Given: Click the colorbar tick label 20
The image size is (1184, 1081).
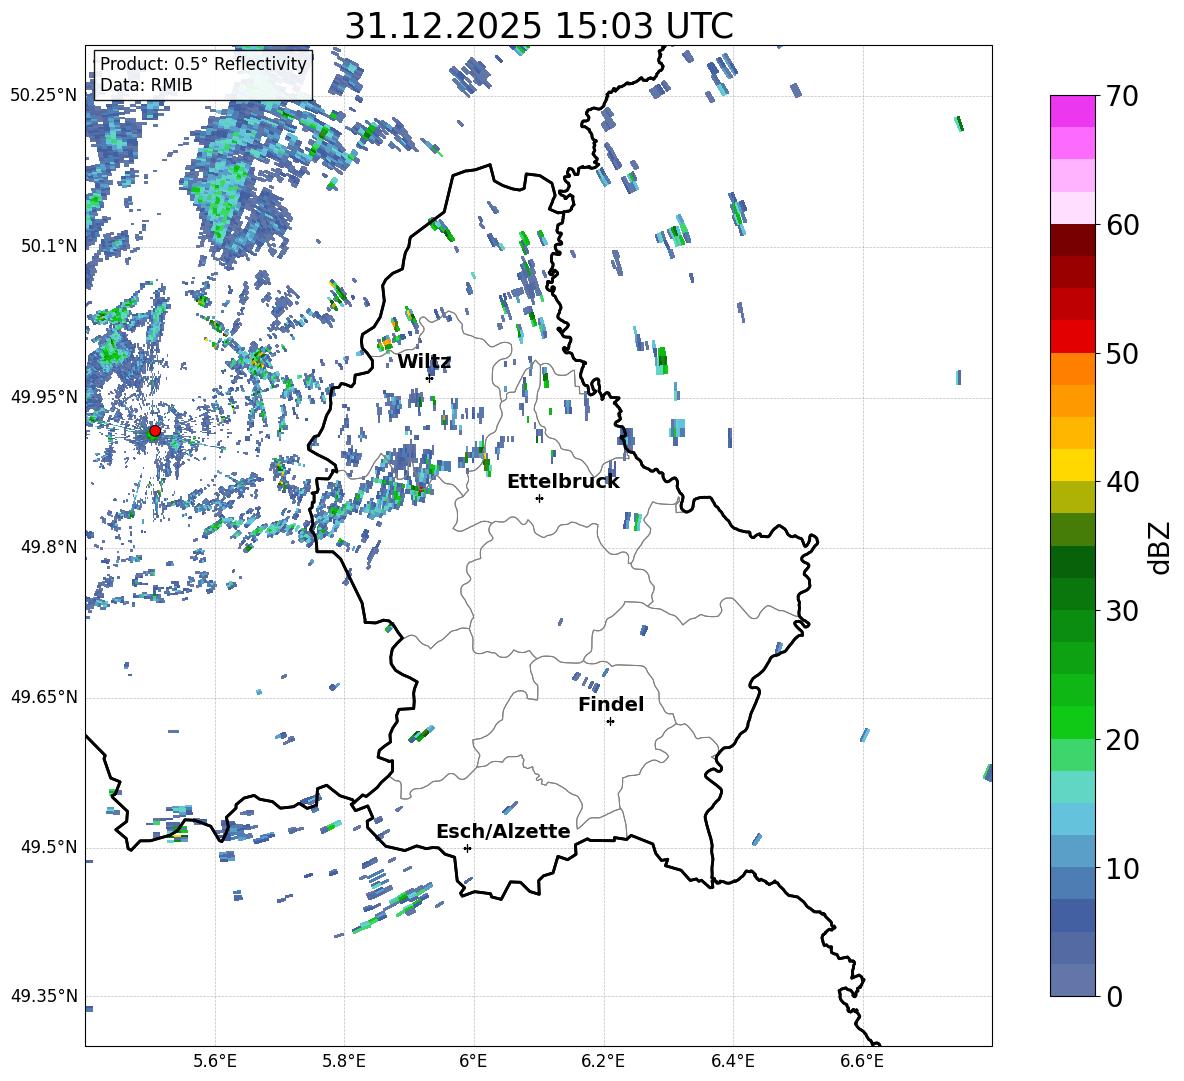Looking at the screenshot, I should point(1123,740).
